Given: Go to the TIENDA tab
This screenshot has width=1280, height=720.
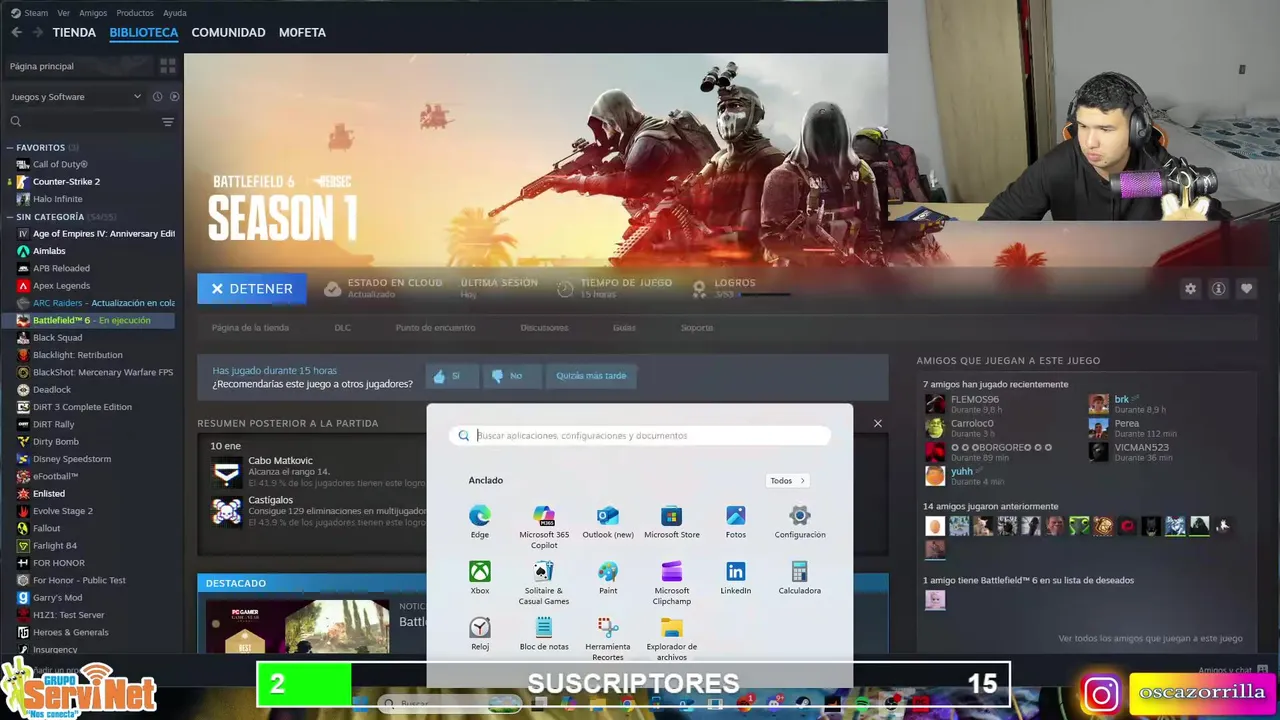Looking at the screenshot, I should pyautogui.click(x=74, y=32).
